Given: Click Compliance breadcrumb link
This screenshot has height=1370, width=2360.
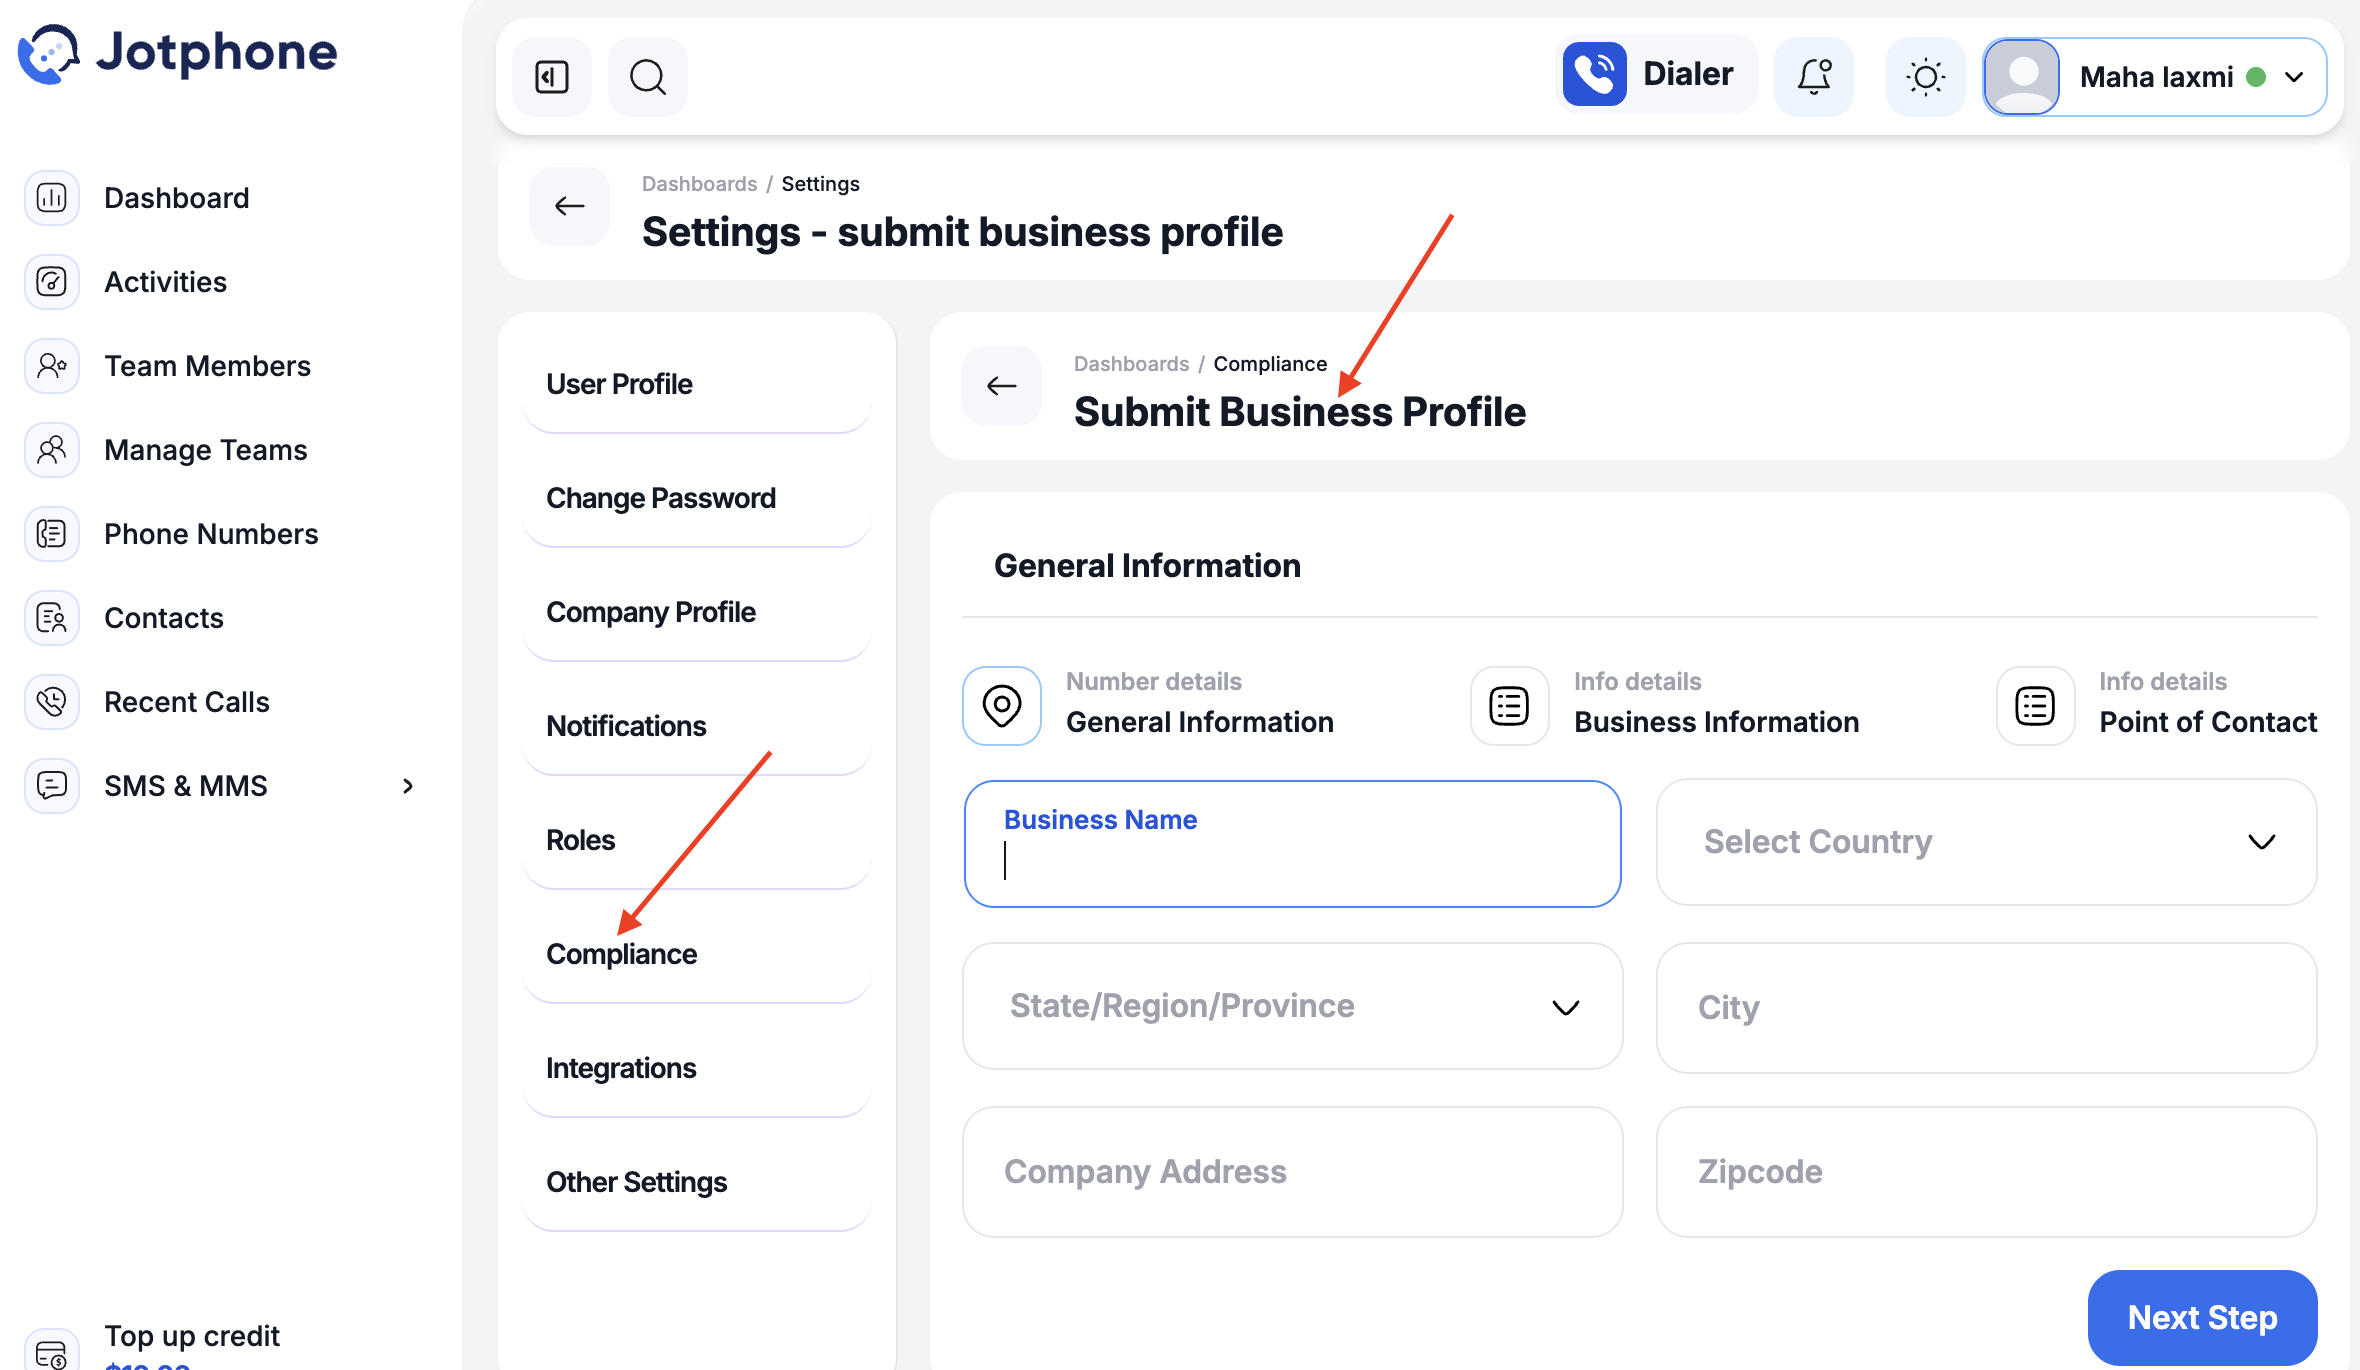Looking at the screenshot, I should click(x=1270, y=364).
